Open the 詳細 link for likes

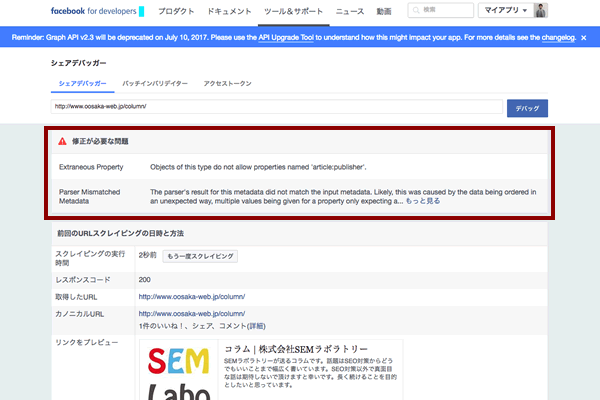(x=256, y=326)
